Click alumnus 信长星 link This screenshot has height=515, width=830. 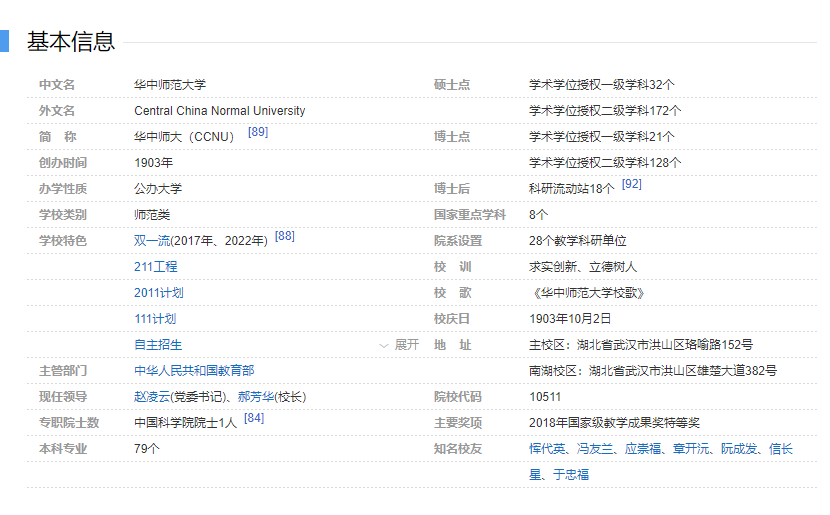tap(780, 449)
